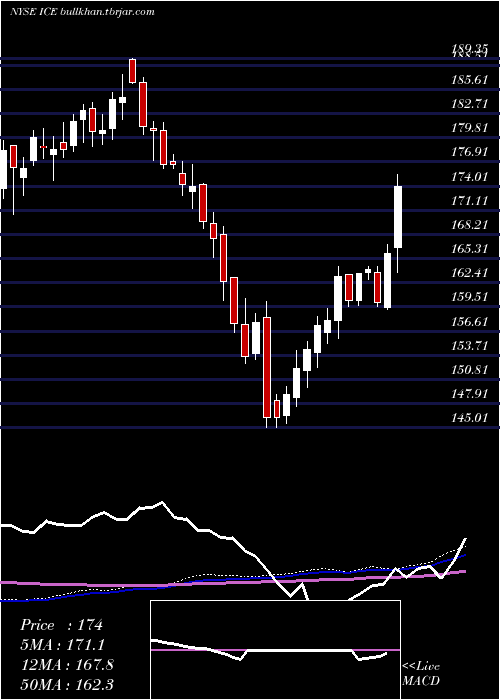
Task: Click inside the MACD inset panel
Action: (275, 650)
